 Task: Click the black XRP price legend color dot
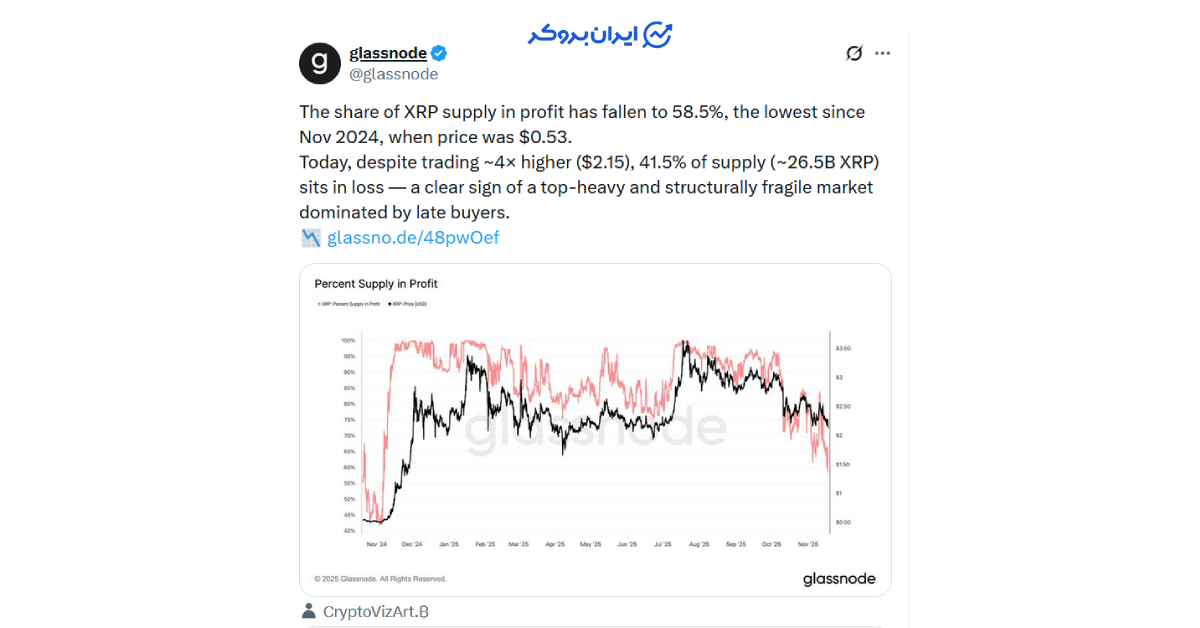pos(389,303)
